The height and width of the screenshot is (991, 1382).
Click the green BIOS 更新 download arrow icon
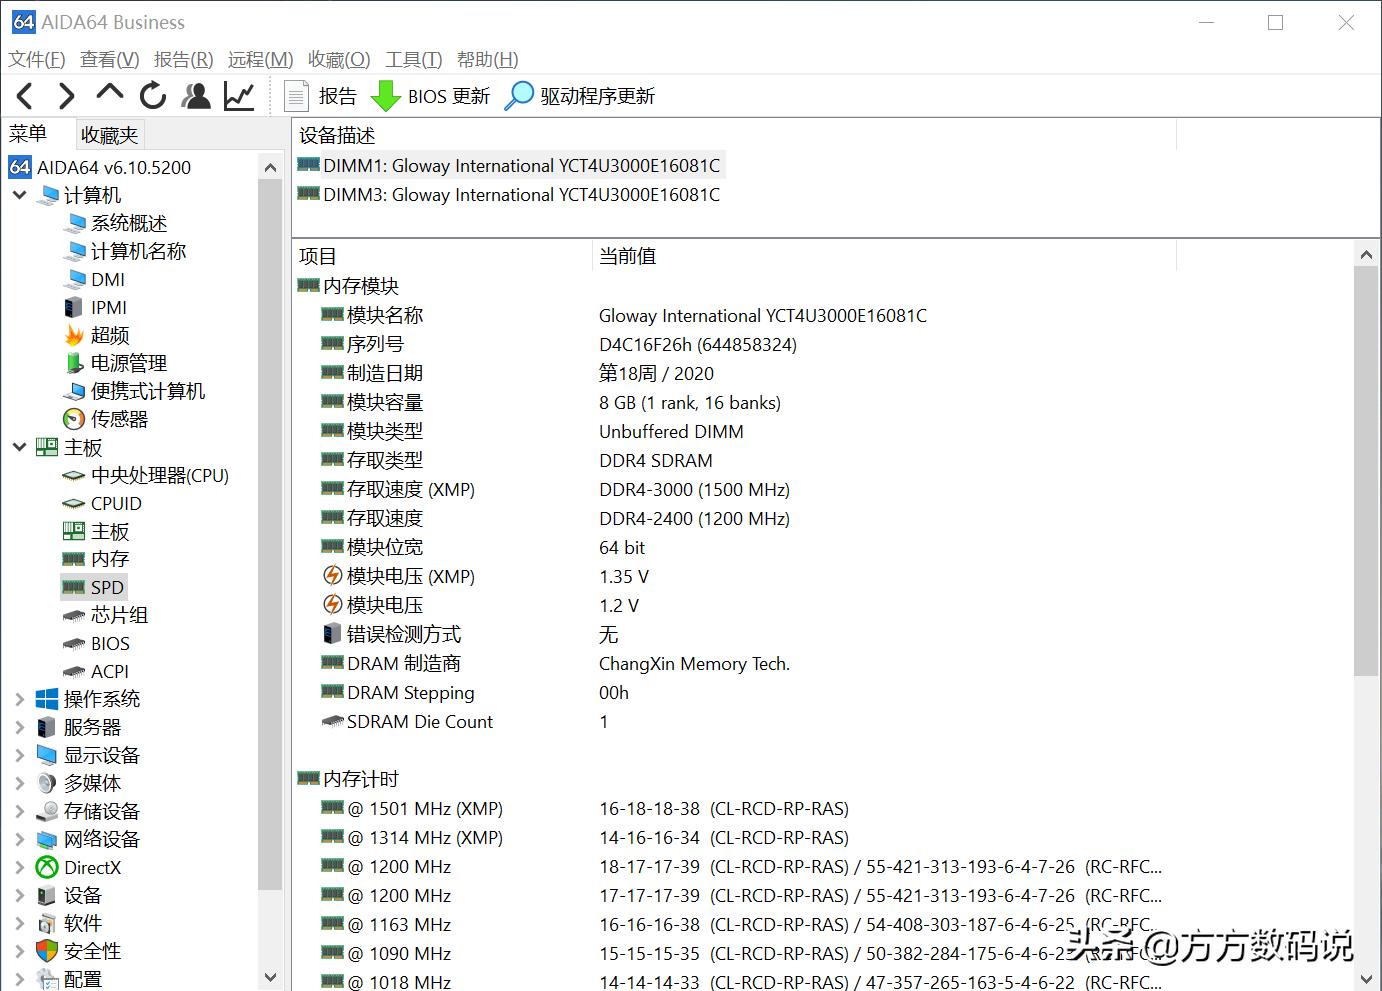[x=385, y=96]
